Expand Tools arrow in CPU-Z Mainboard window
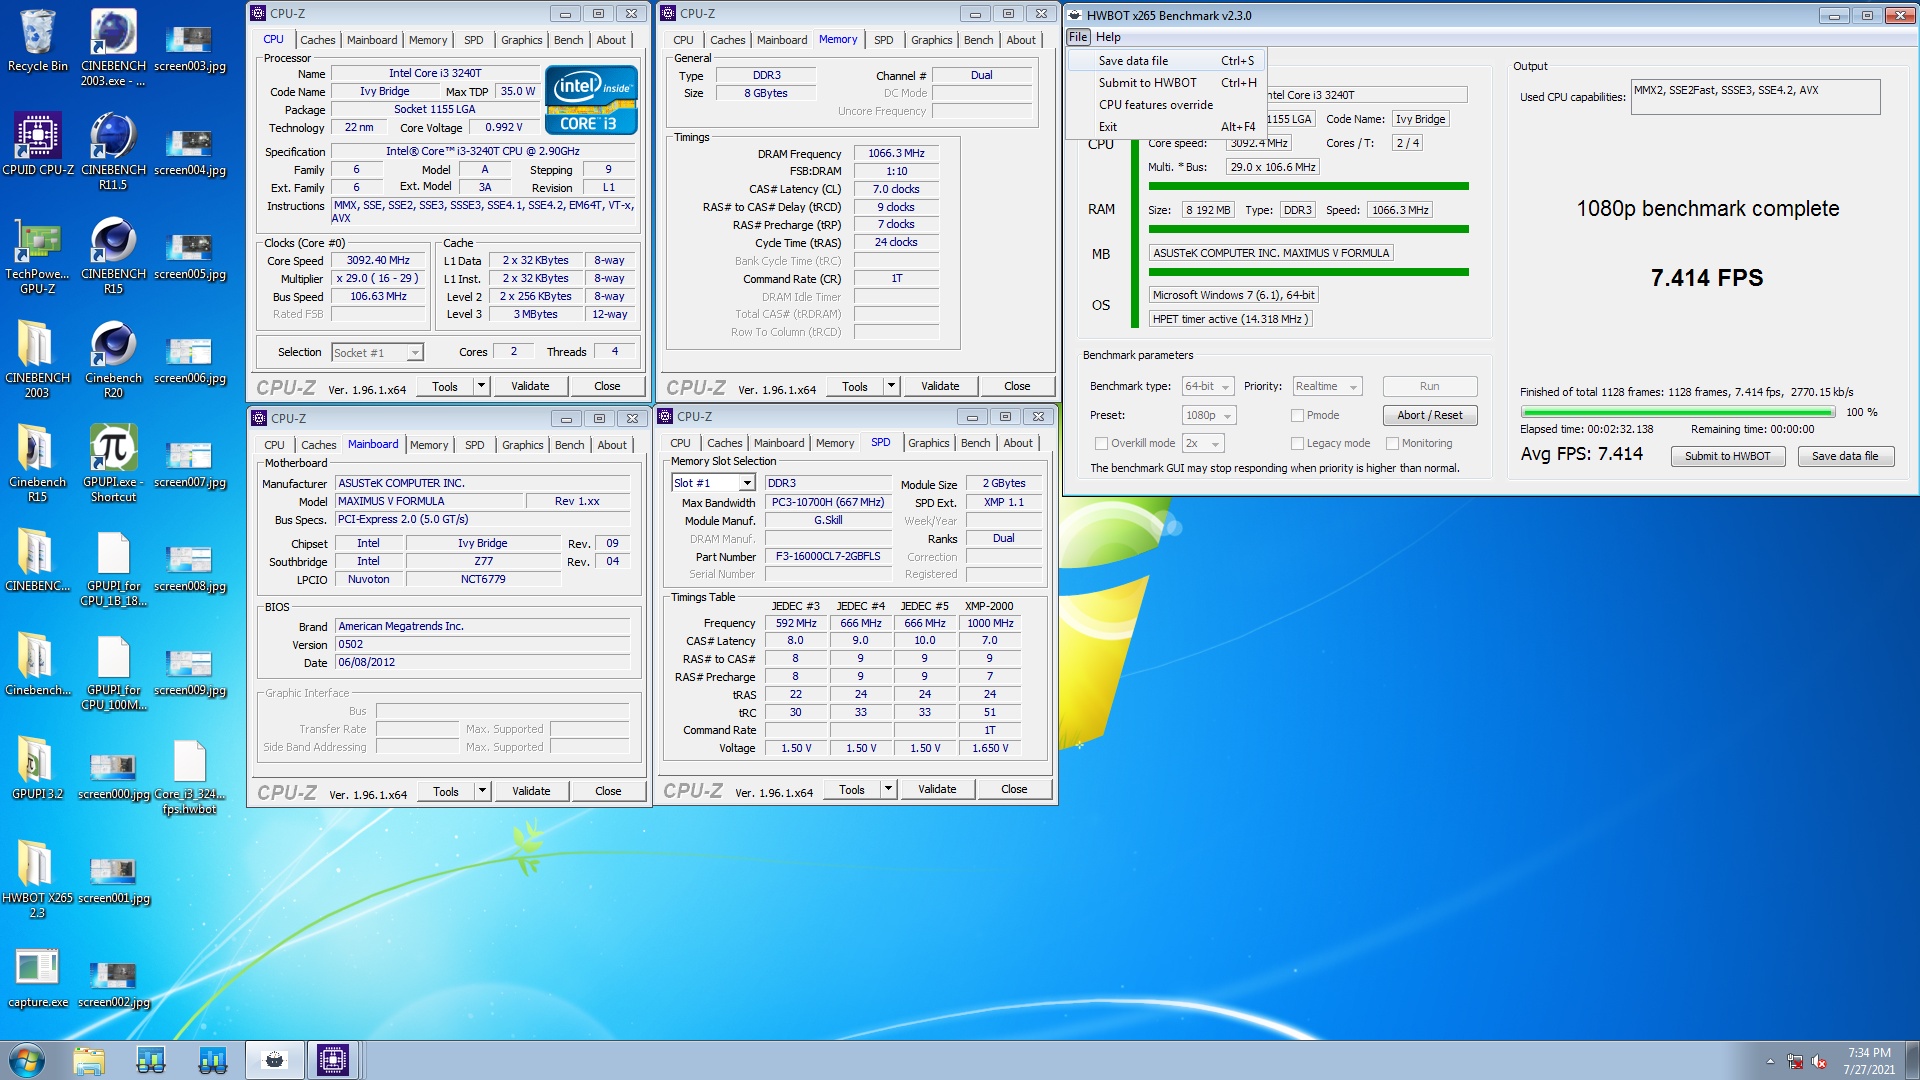1920x1080 pixels. click(482, 791)
